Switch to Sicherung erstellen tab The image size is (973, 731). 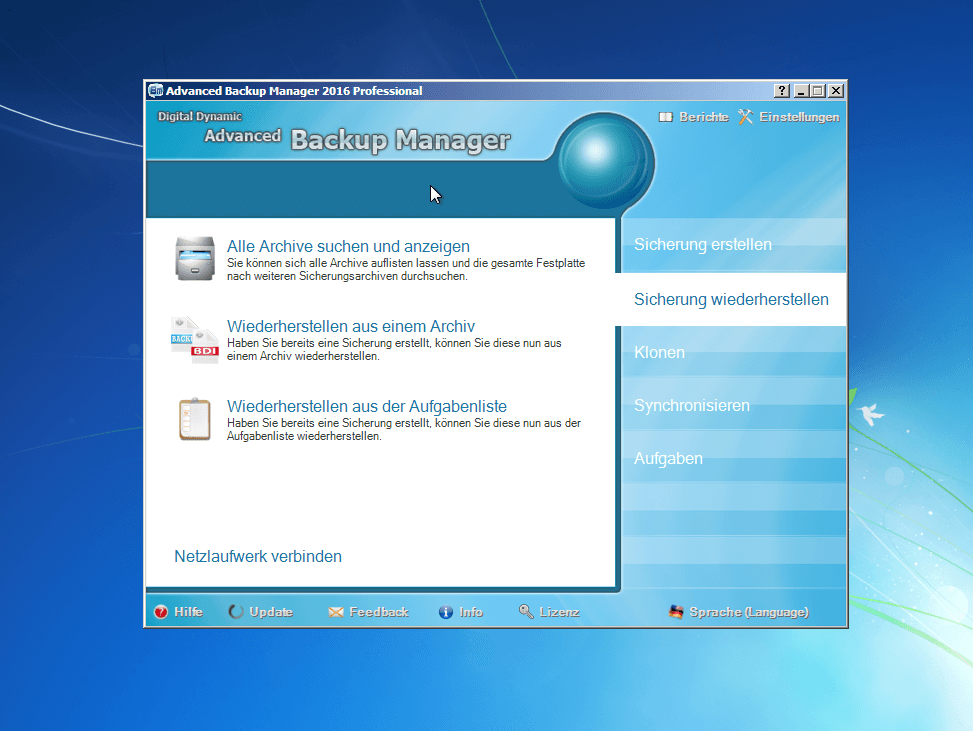[x=733, y=244]
